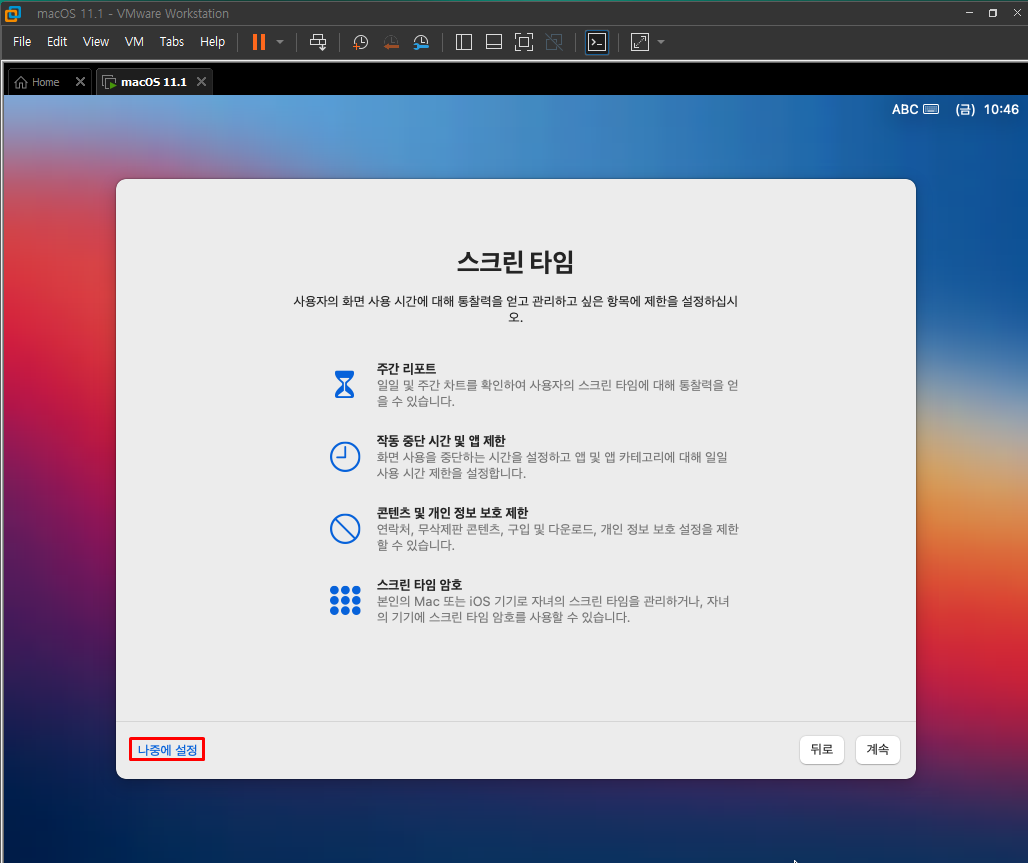This screenshot has height=863, width=1028.
Task: Open the View menu
Action: click(96, 41)
